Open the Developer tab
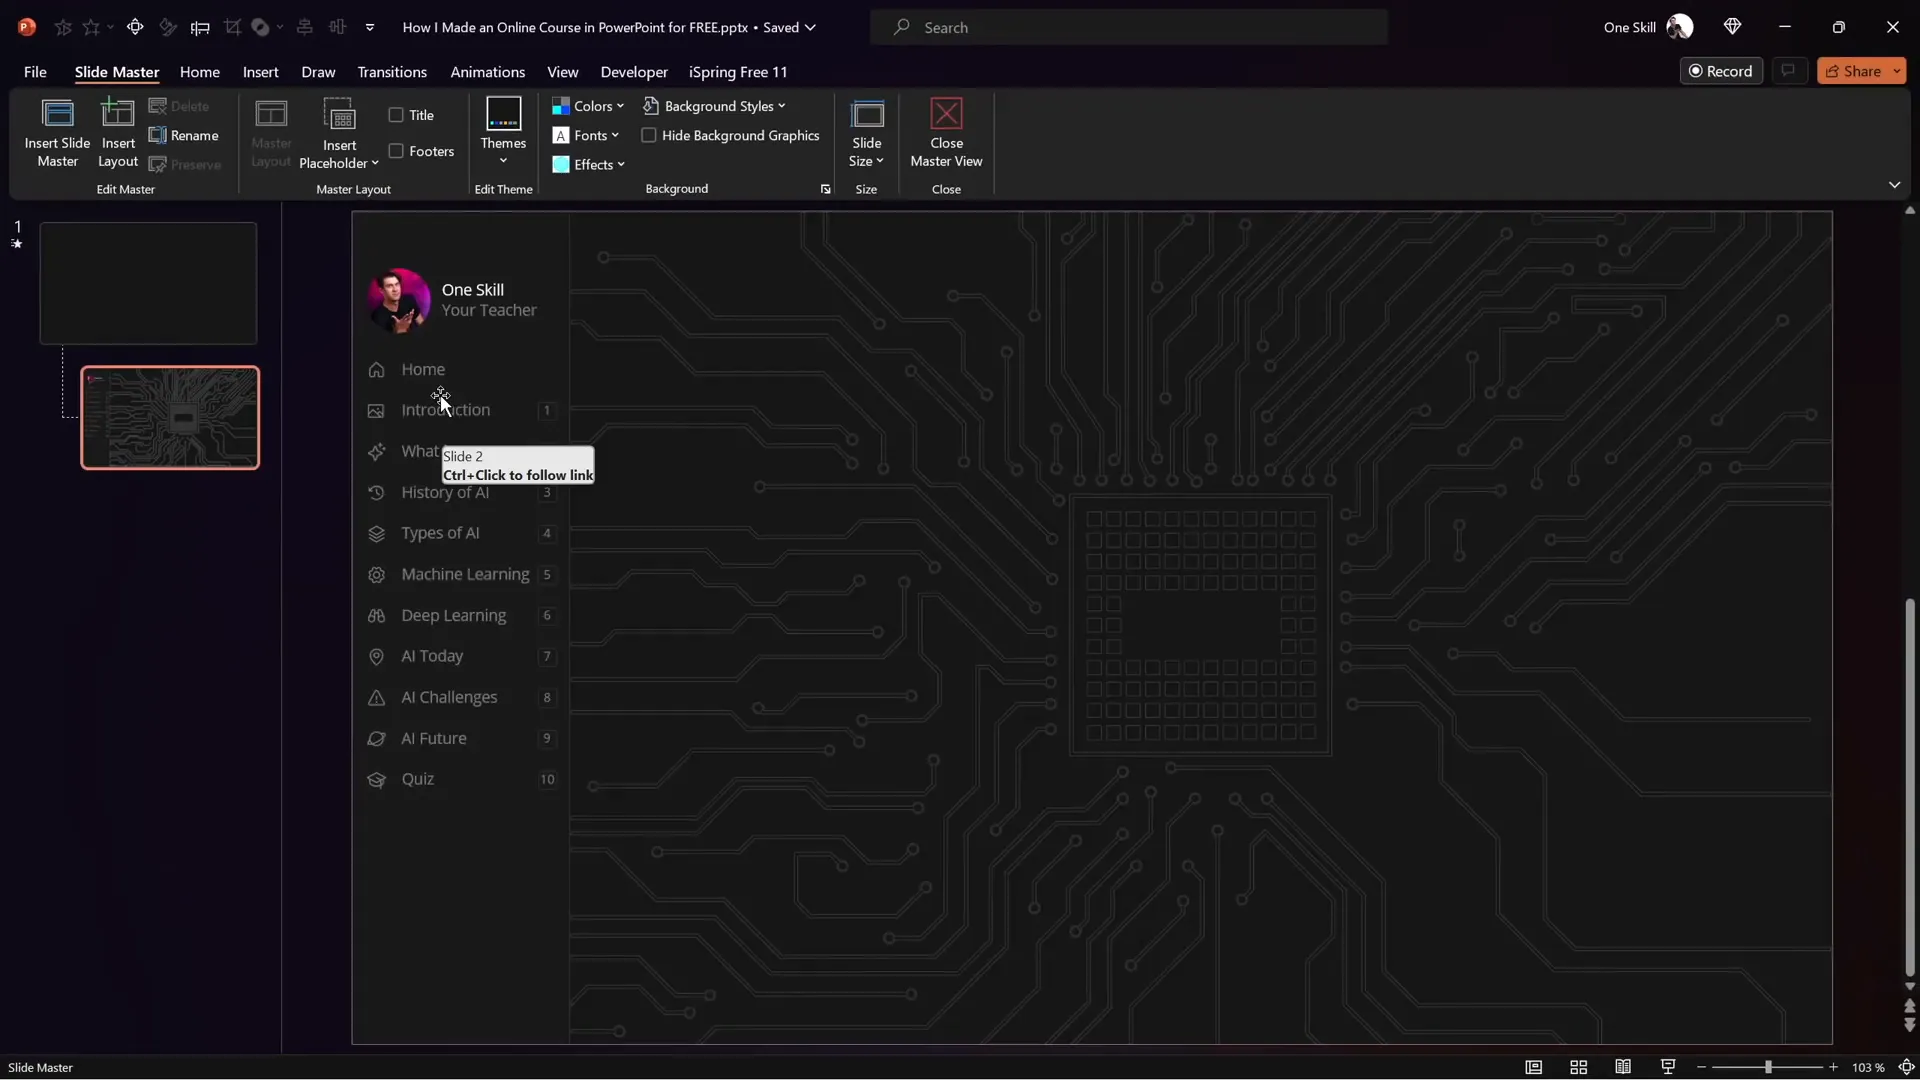 (x=634, y=72)
